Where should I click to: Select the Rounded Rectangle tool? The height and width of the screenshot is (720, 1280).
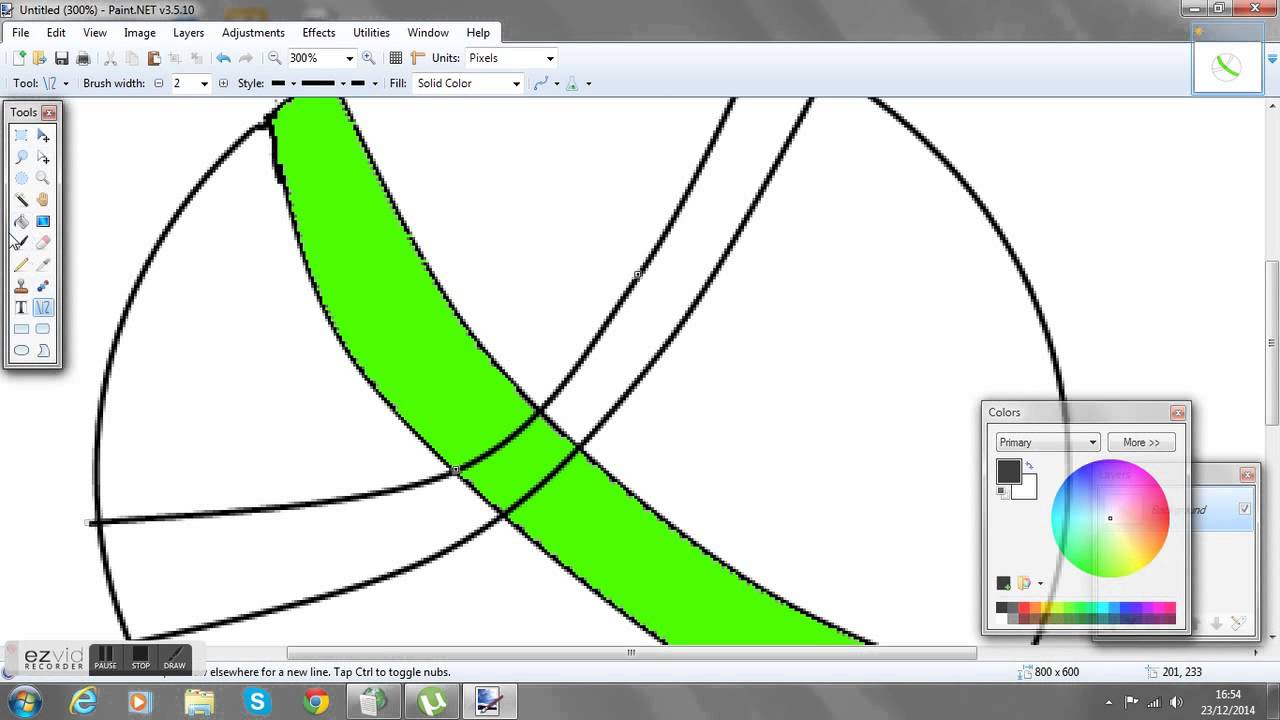coord(43,329)
